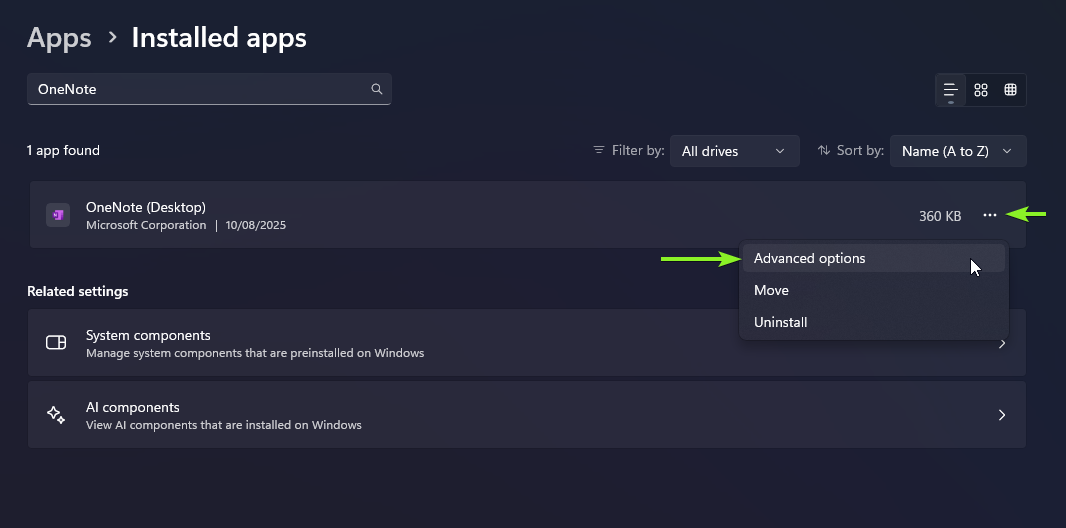Click the sort arrows icon beside Sort by
This screenshot has height=528, width=1066.
pos(824,150)
